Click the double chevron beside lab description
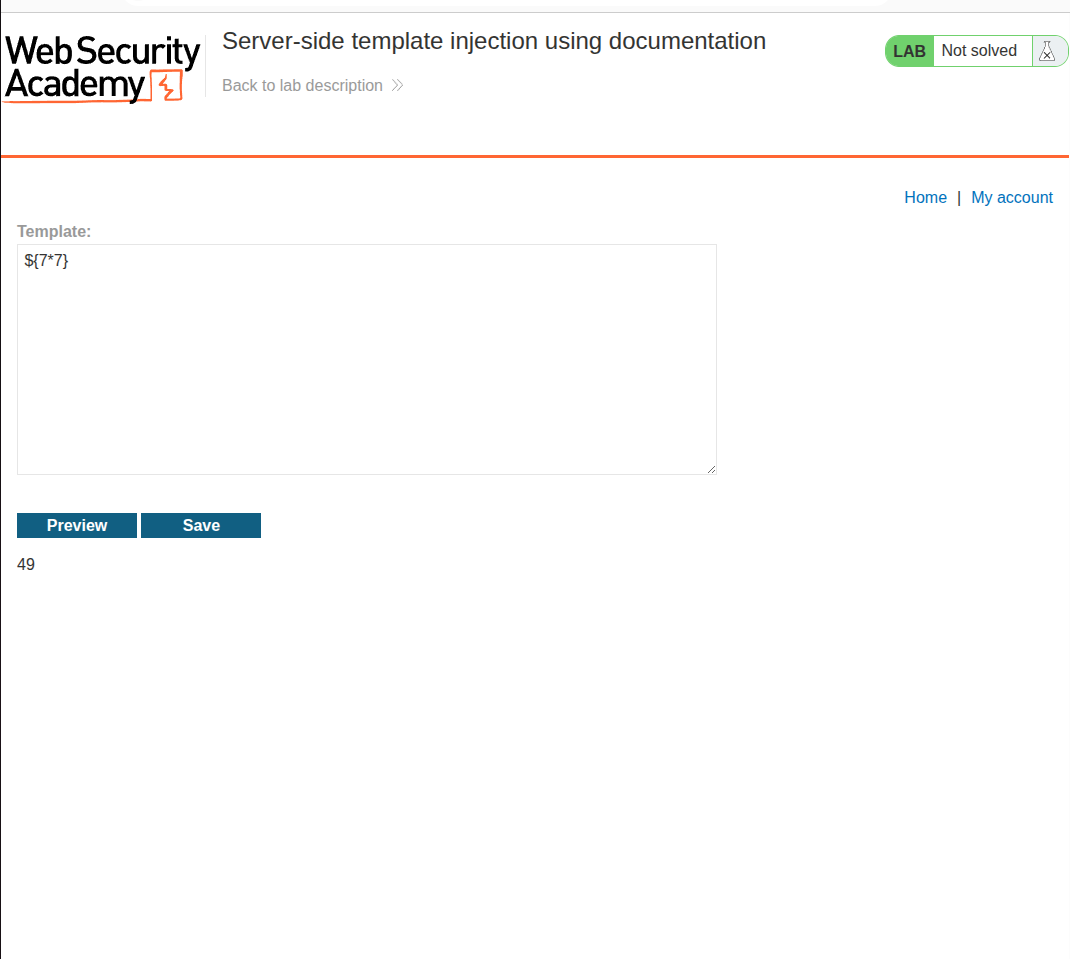The height and width of the screenshot is (959, 1070). point(397,86)
